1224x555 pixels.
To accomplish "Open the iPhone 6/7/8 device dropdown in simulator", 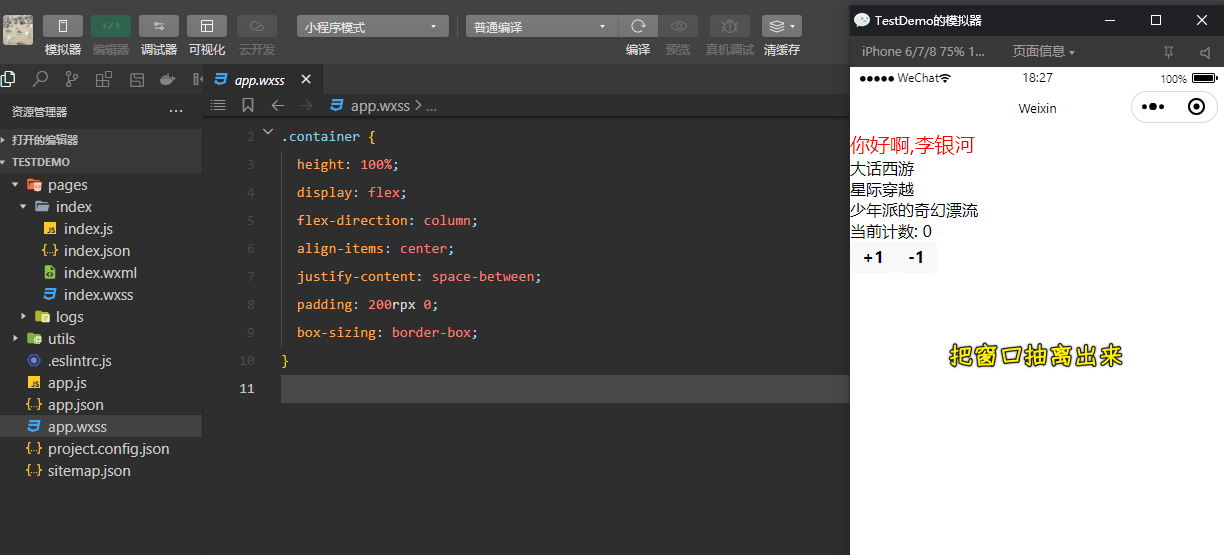I will (x=923, y=51).
